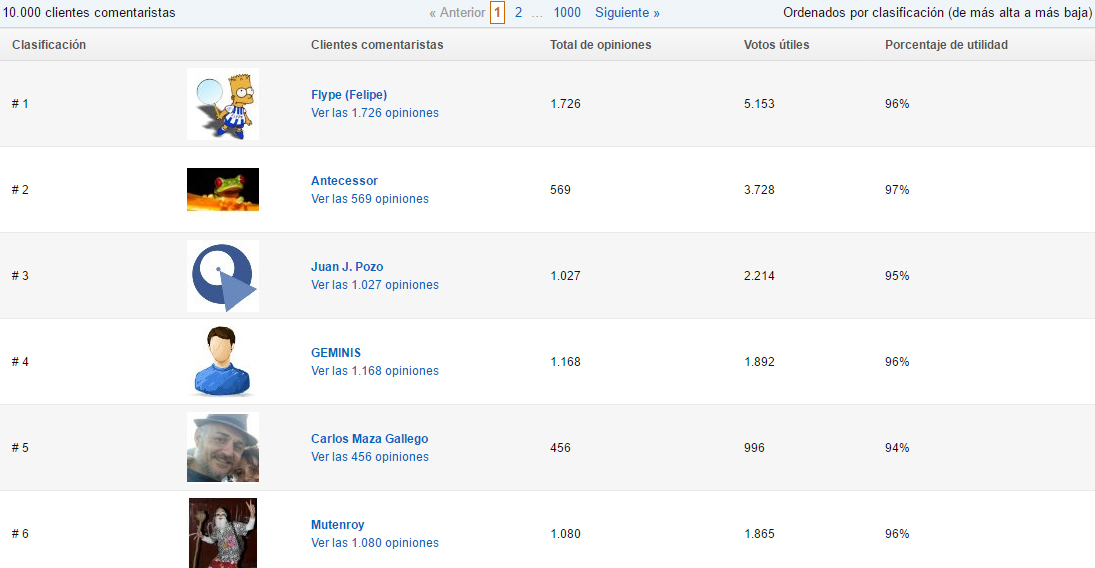The height and width of the screenshot is (568, 1095).
Task: Open Carlos Maza Gallego's profile photo
Action: 222,448
